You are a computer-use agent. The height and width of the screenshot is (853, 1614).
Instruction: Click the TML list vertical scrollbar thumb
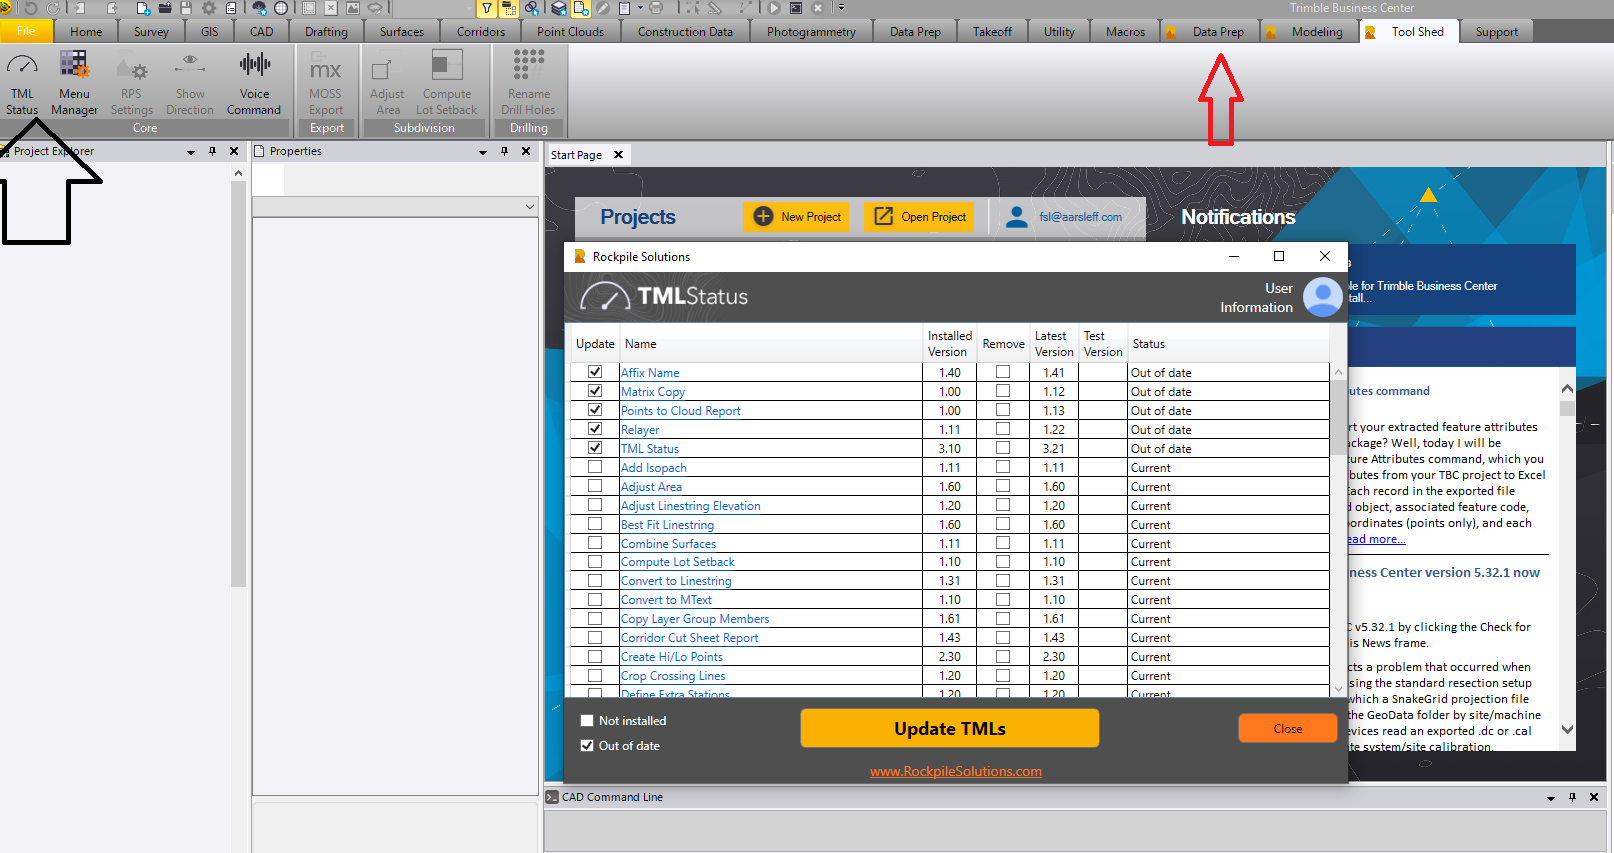click(1338, 418)
